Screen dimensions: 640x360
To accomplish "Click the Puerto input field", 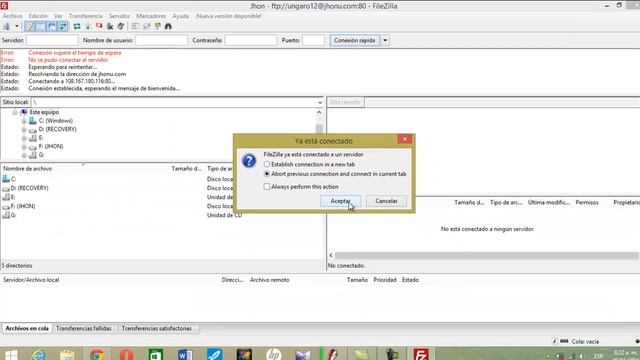I will [x=313, y=40].
